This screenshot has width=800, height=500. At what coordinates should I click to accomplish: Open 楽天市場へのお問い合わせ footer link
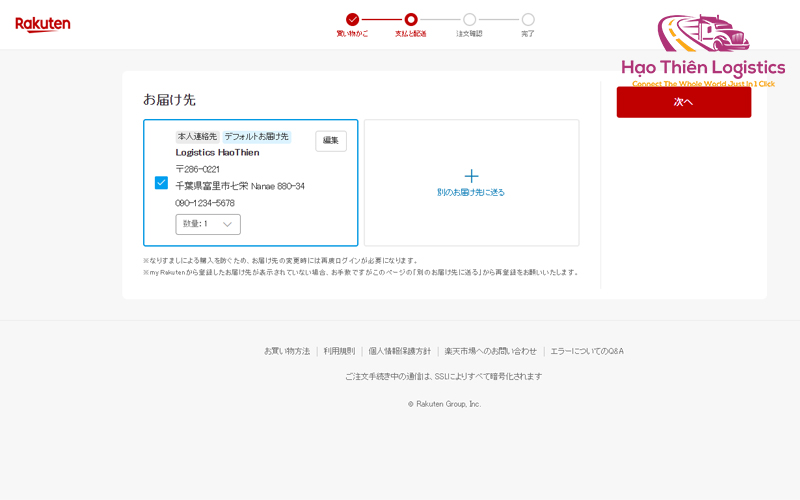[x=490, y=351]
